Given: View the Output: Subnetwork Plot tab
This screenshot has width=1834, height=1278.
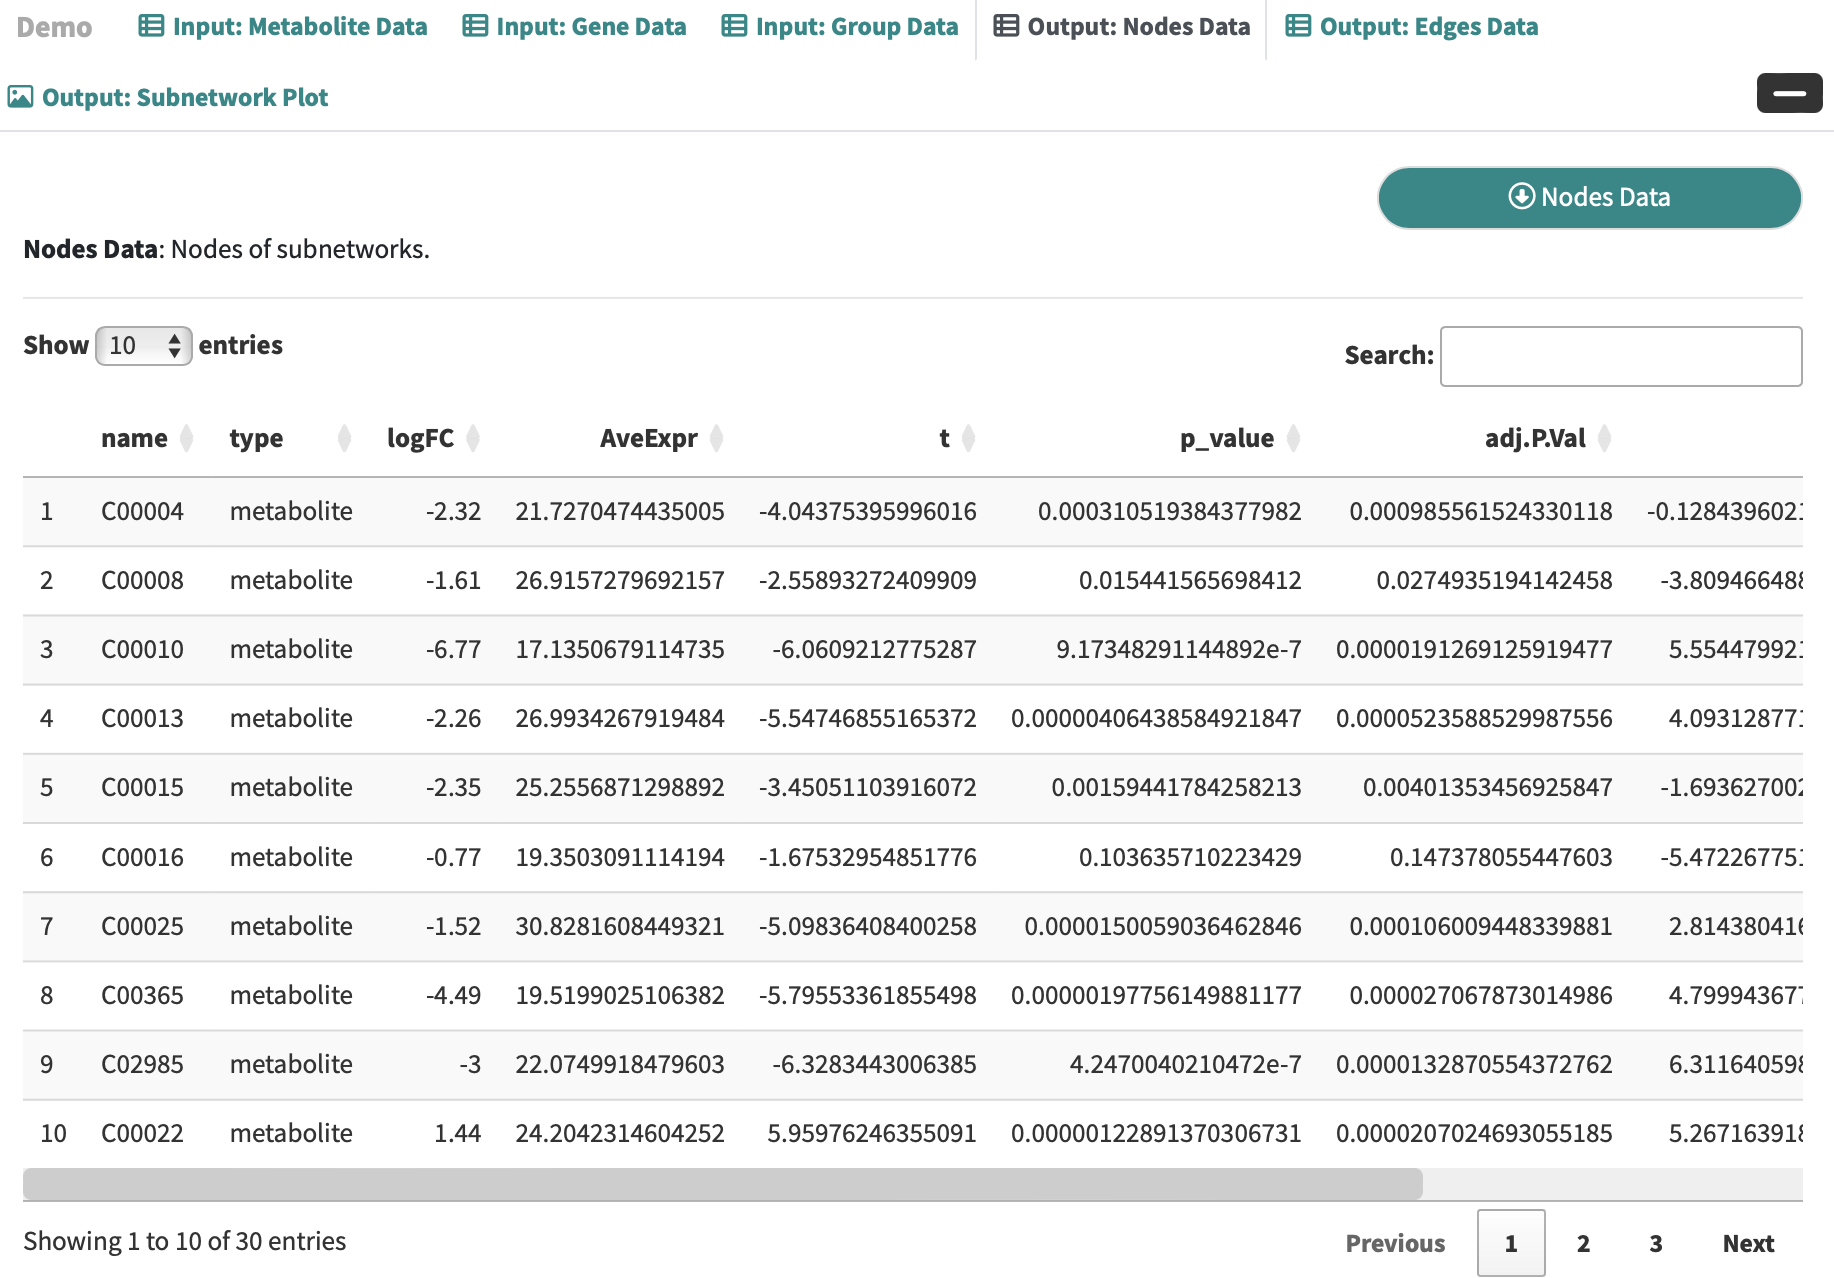Looking at the screenshot, I should pyautogui.click(x=168, y=98).
